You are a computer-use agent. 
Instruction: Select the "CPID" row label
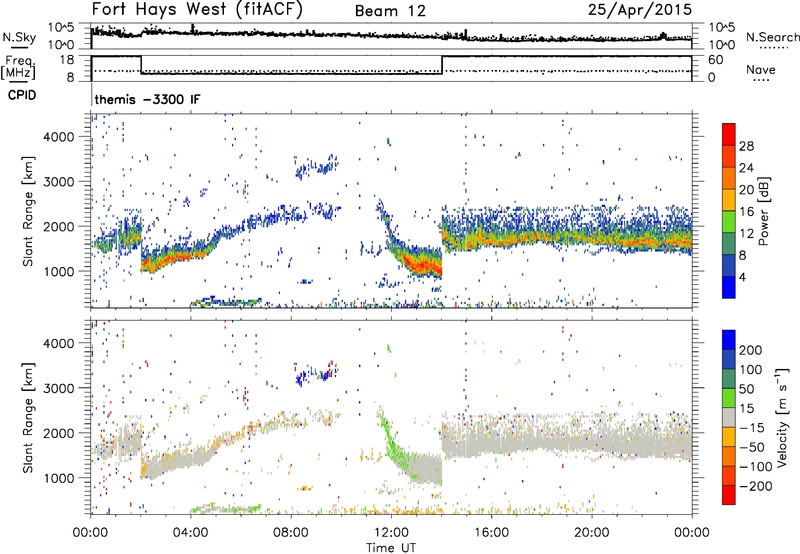click(x=22, y=95)
